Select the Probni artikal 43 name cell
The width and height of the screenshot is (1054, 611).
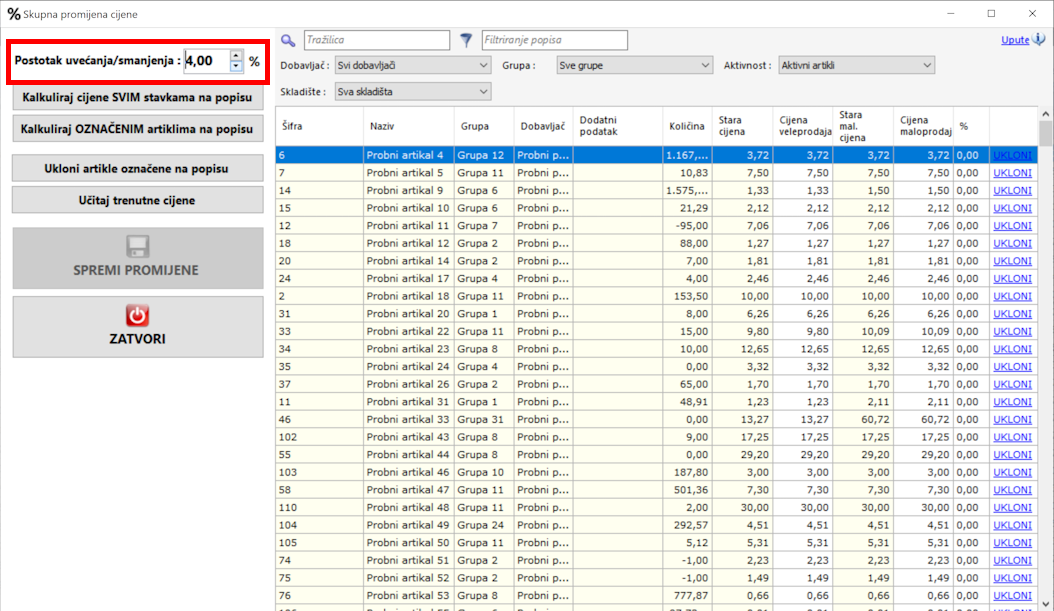(x=409, y=437)
